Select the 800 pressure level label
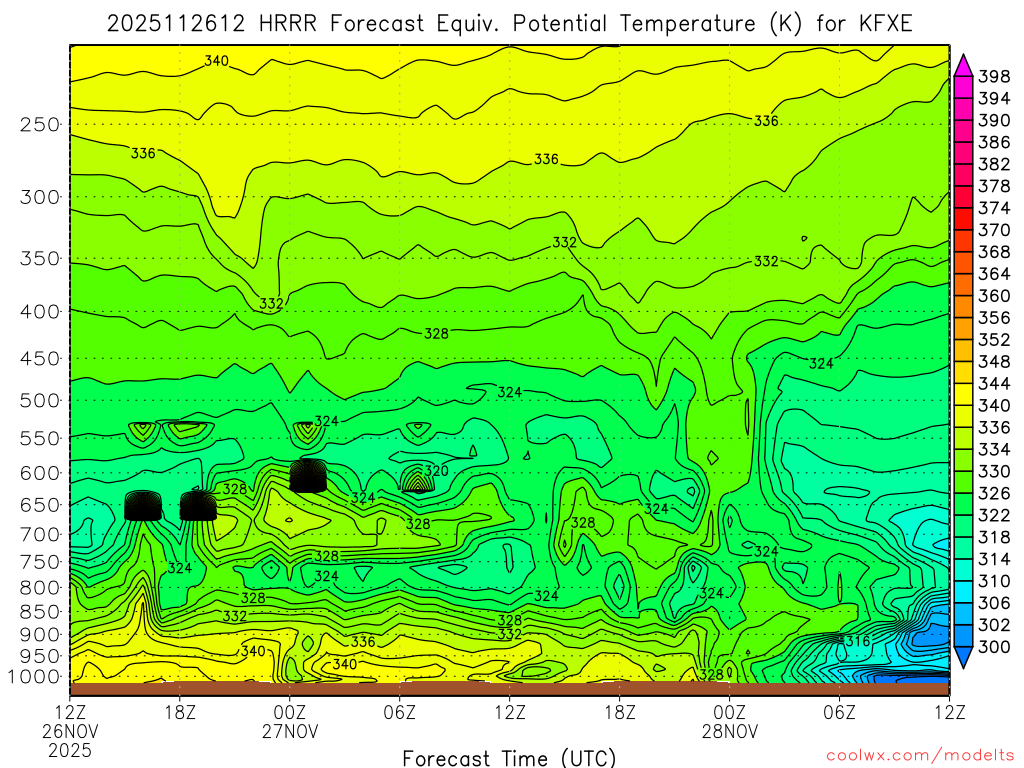 point(40,588)
